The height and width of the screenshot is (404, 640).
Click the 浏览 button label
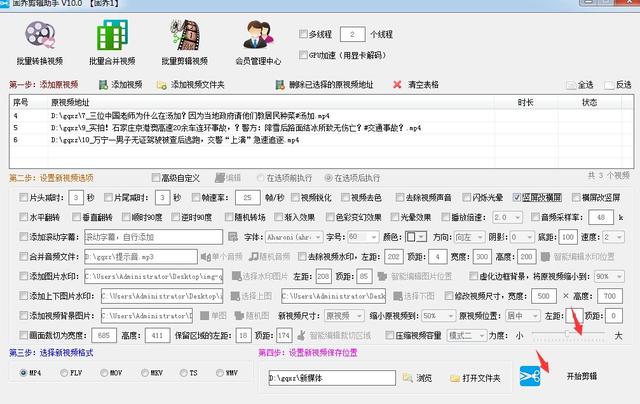click(424, 378)
